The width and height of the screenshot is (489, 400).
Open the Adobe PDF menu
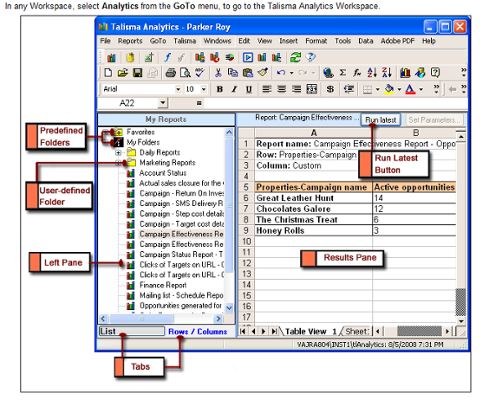tap(397, 41)
